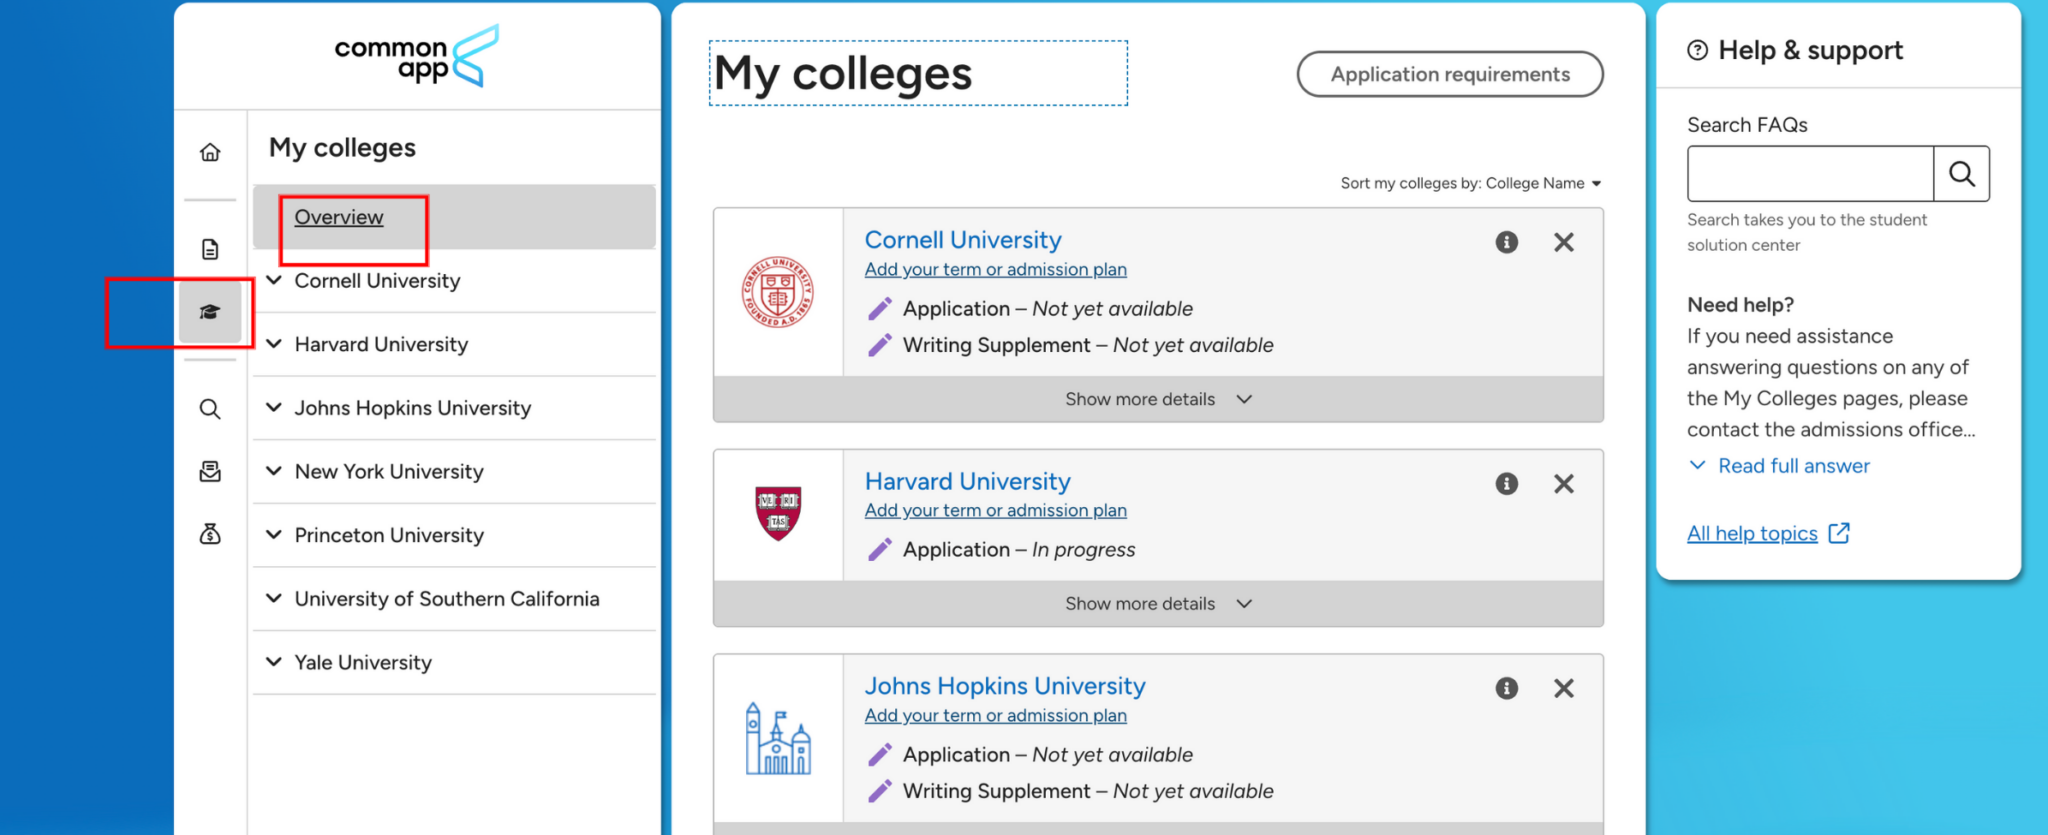This screenshot has height=835, width=2048.
Task: Remove Cornell University from my colleges
Action: pos(1564,242)
